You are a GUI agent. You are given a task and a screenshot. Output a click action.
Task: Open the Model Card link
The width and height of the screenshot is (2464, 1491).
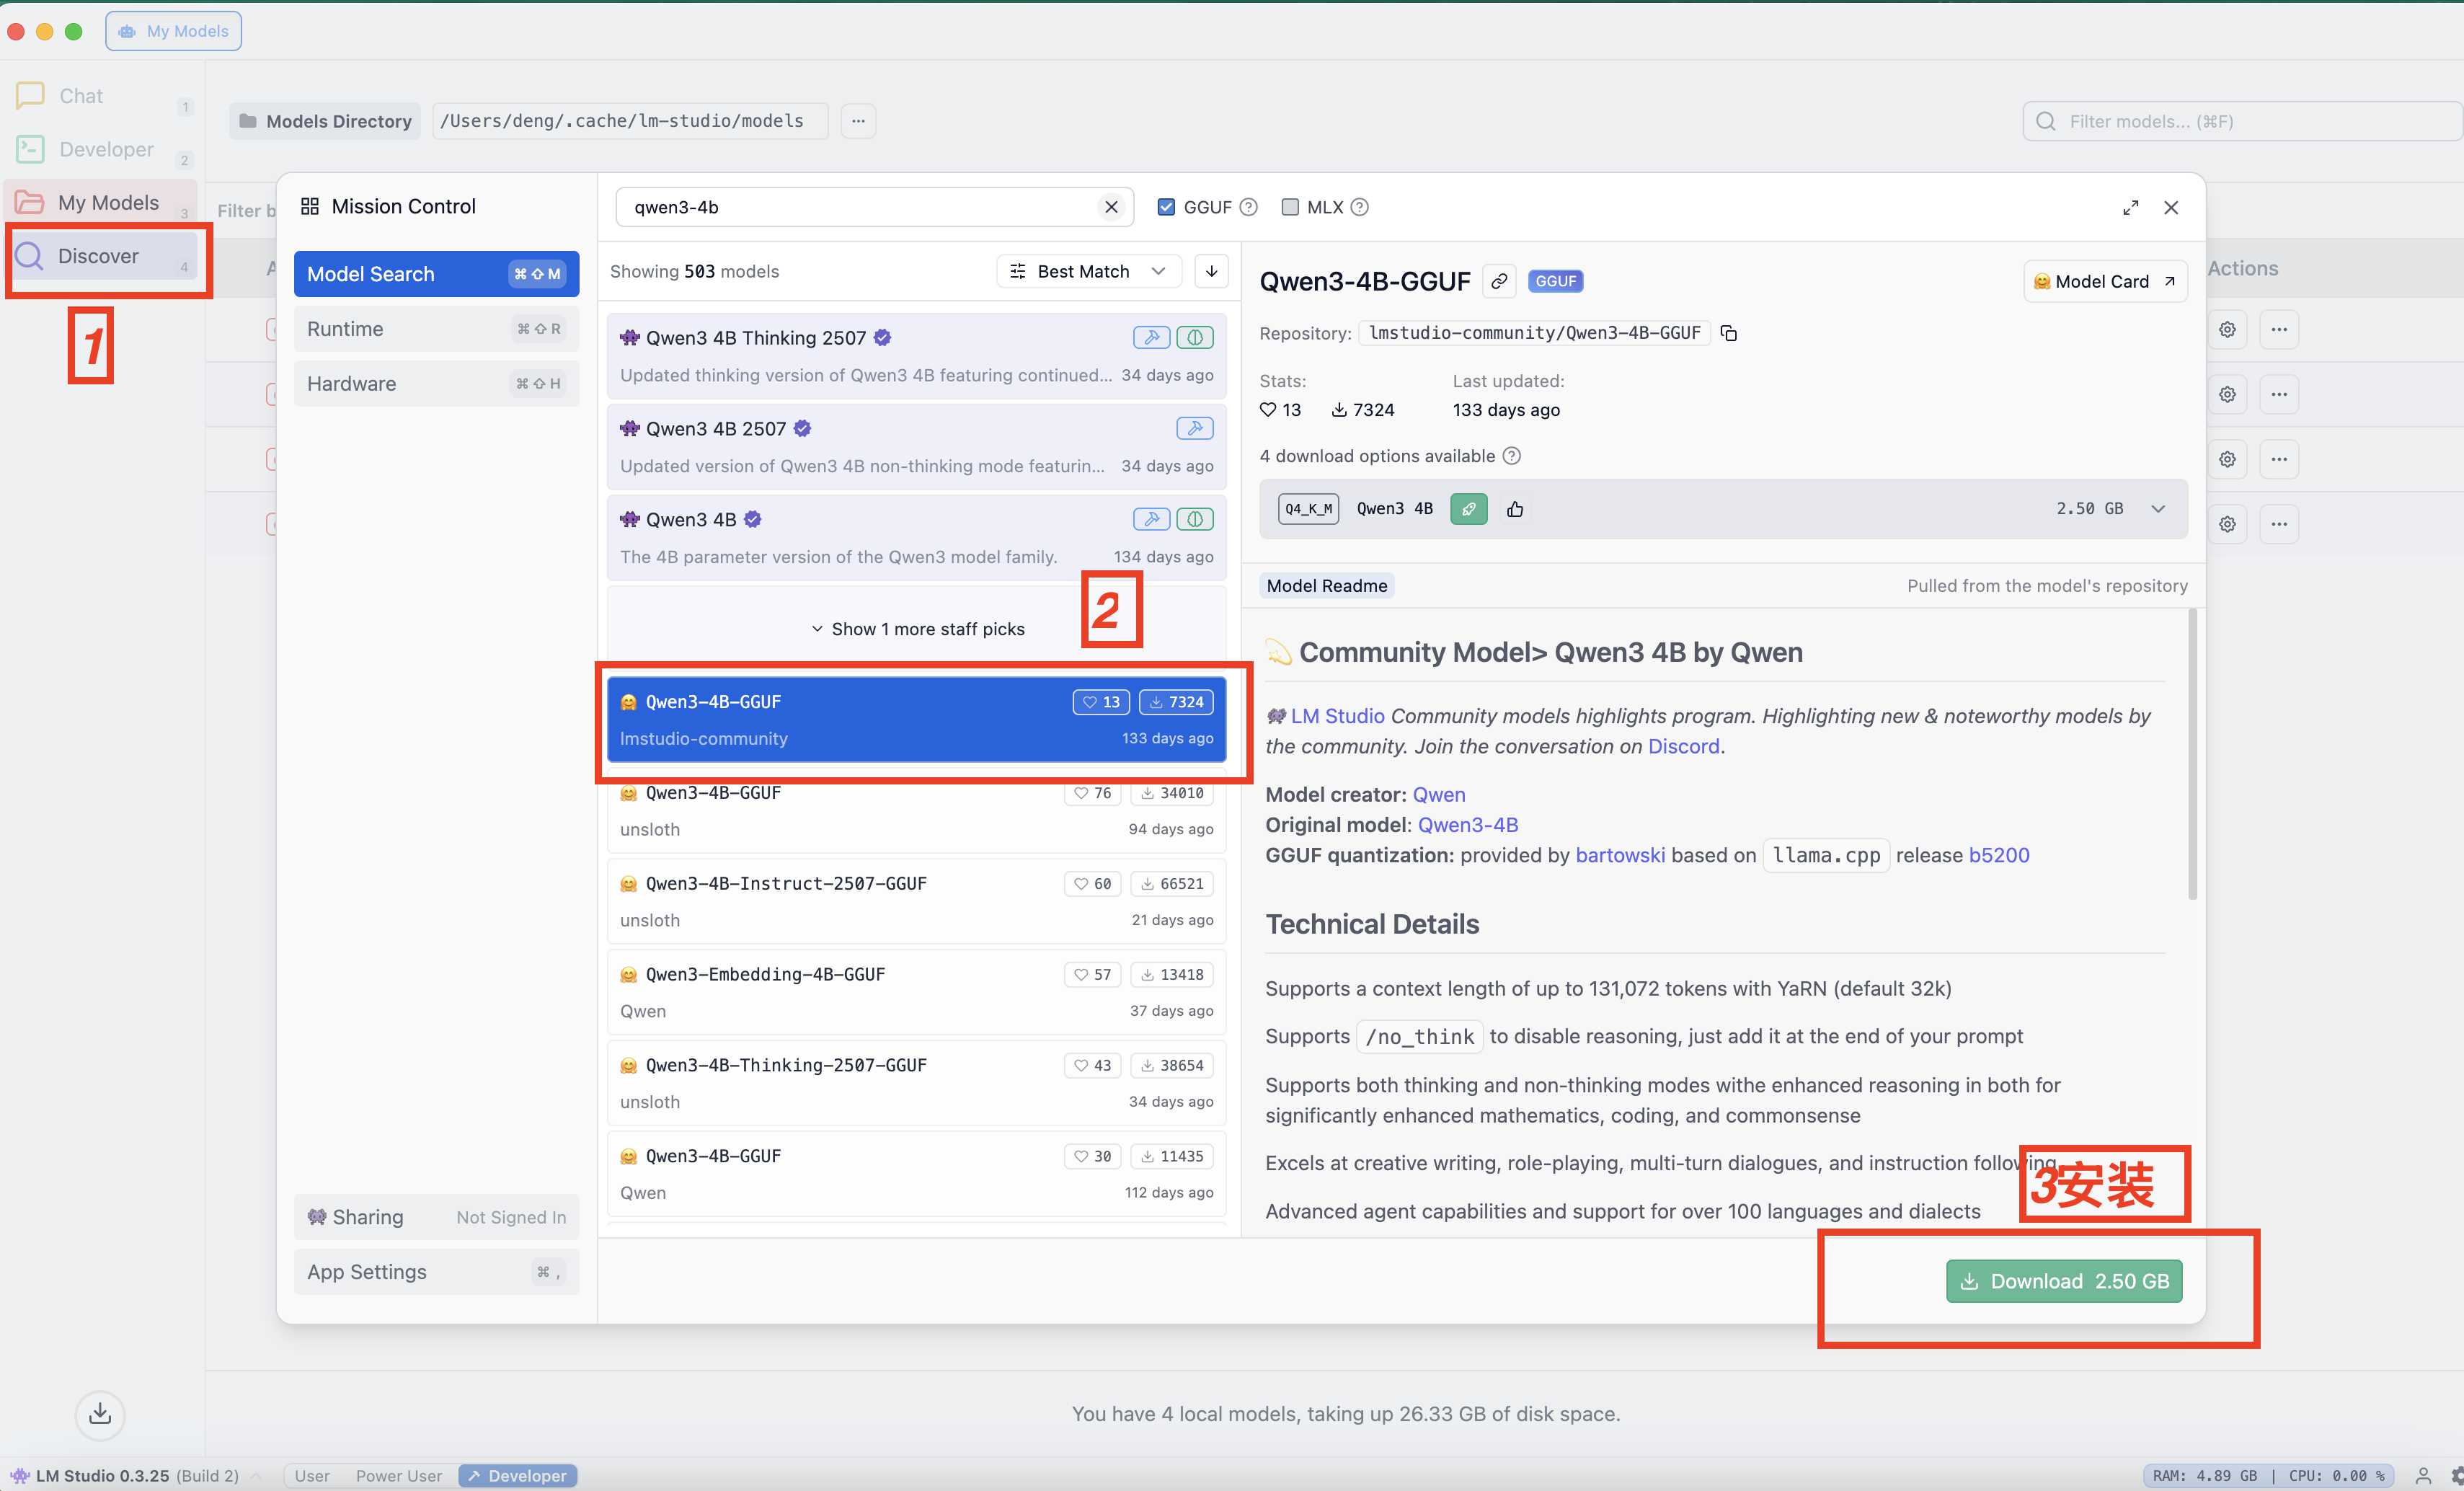(x=2104, y=281)
